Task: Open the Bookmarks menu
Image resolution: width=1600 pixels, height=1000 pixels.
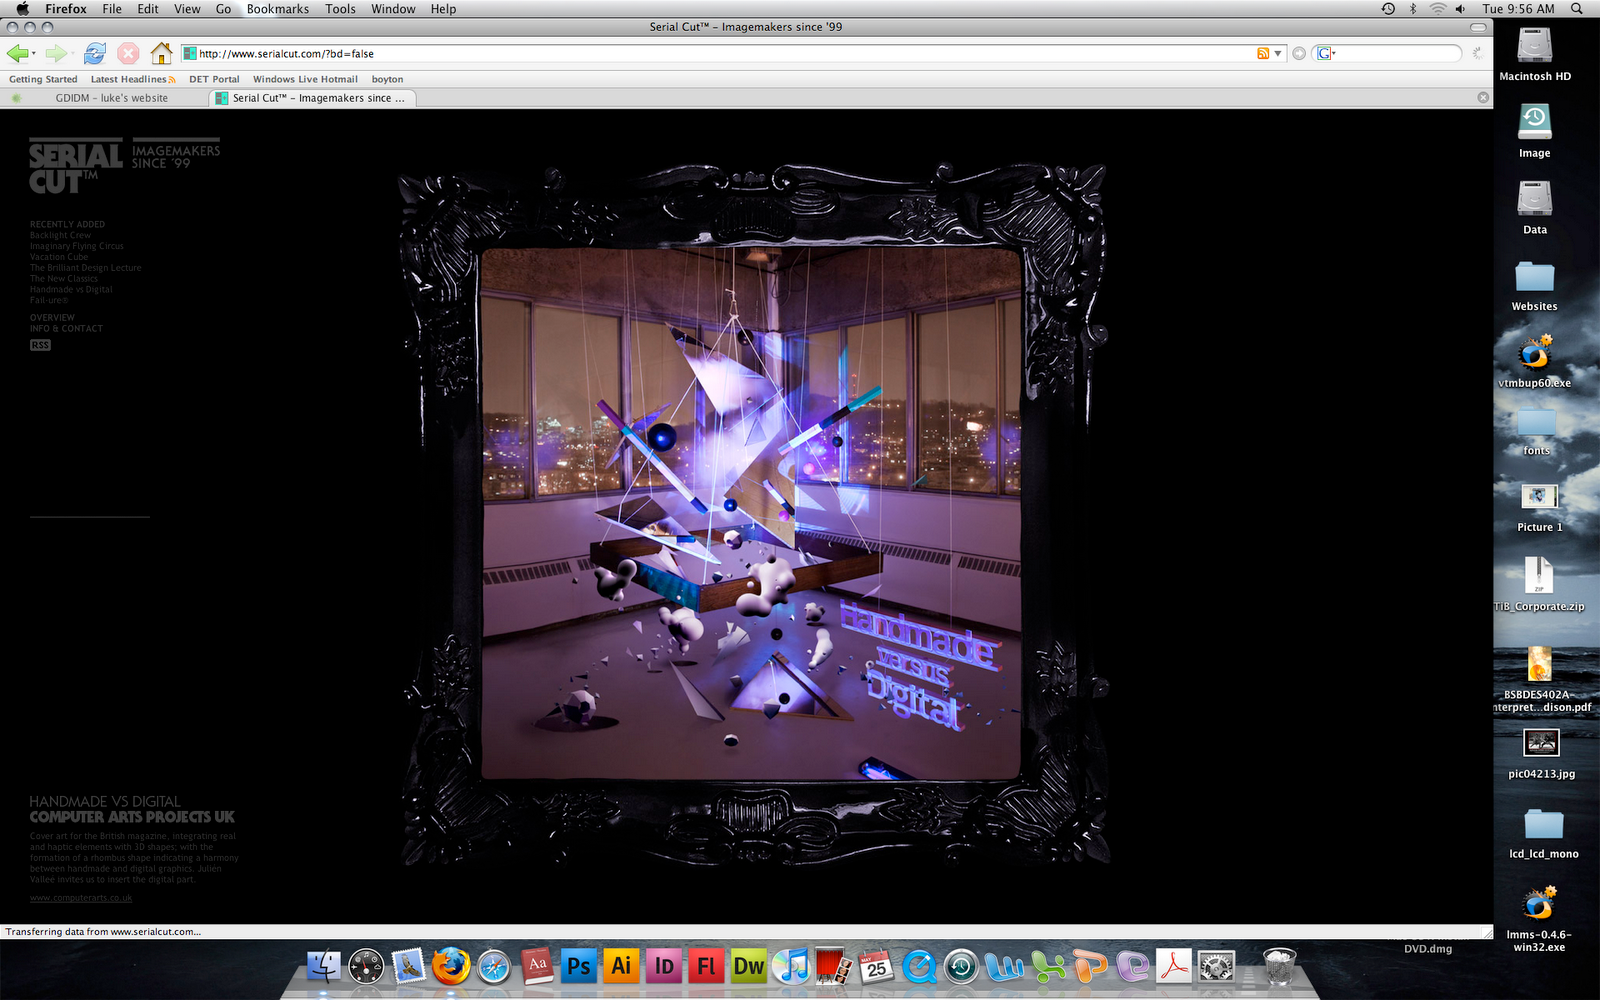Action: (278, 9)
